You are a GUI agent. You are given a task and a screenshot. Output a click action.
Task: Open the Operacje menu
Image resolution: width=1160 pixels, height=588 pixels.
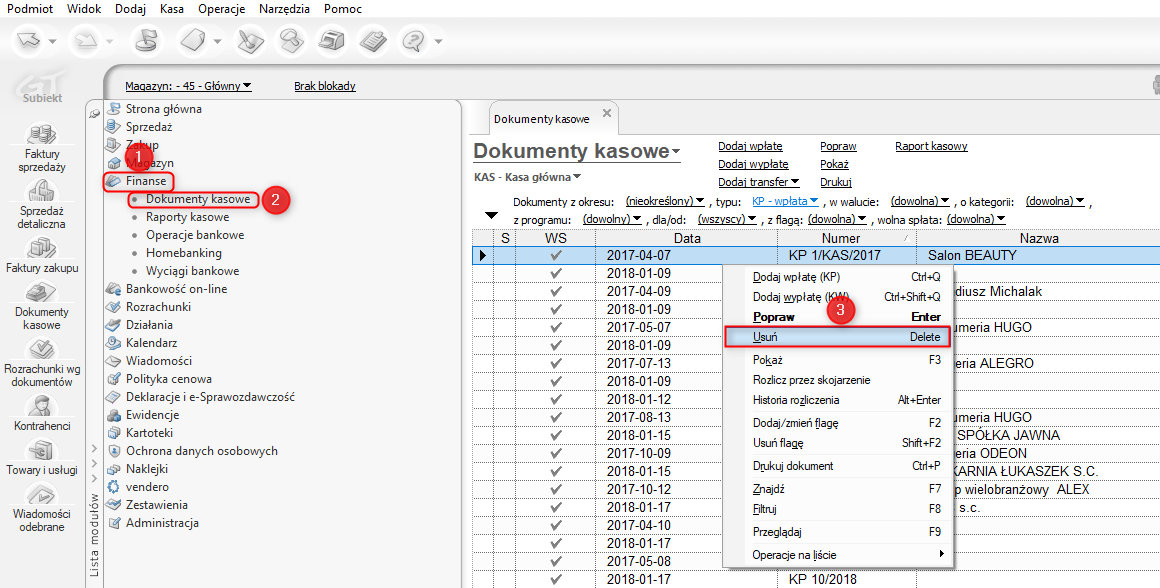pyautogui.click(x=222, y=9)
